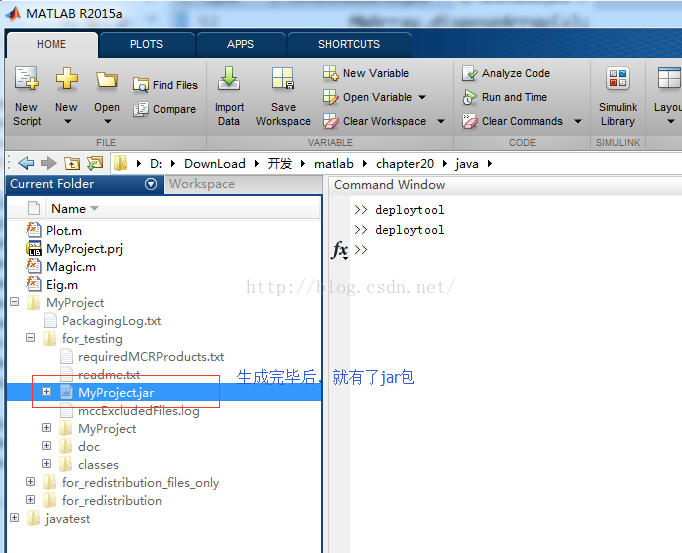Click the Clear Commands icon
This screenshot has height=553, width=682.
(470, 121)
